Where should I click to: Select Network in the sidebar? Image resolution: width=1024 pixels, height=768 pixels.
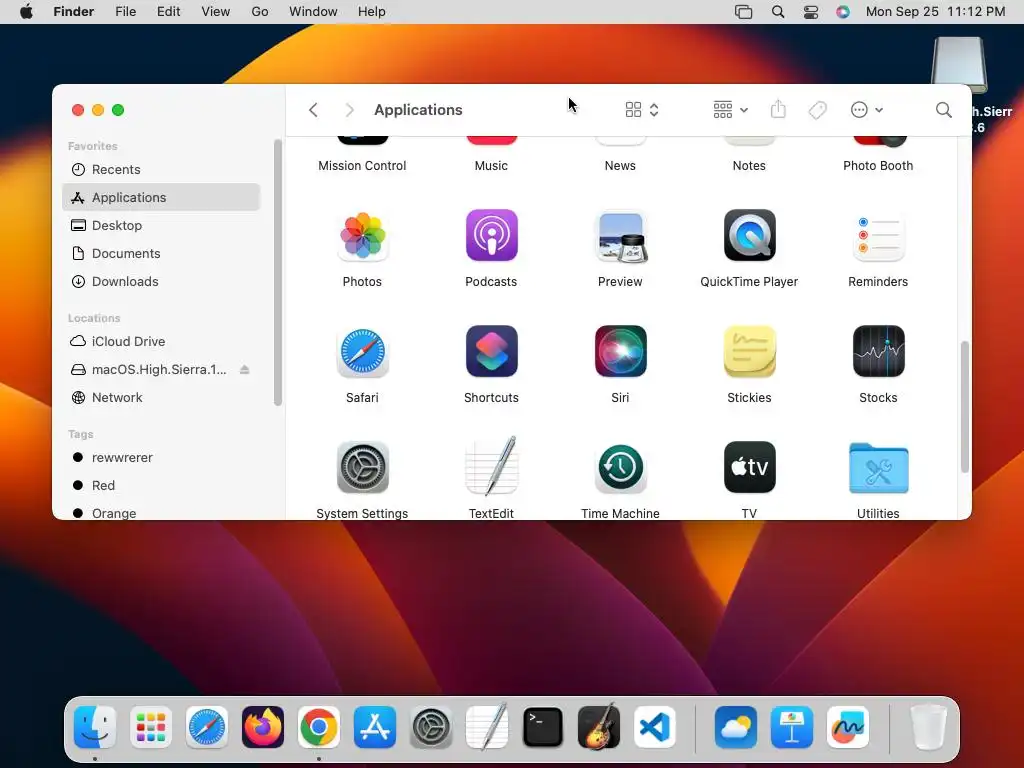coord(161,398)
